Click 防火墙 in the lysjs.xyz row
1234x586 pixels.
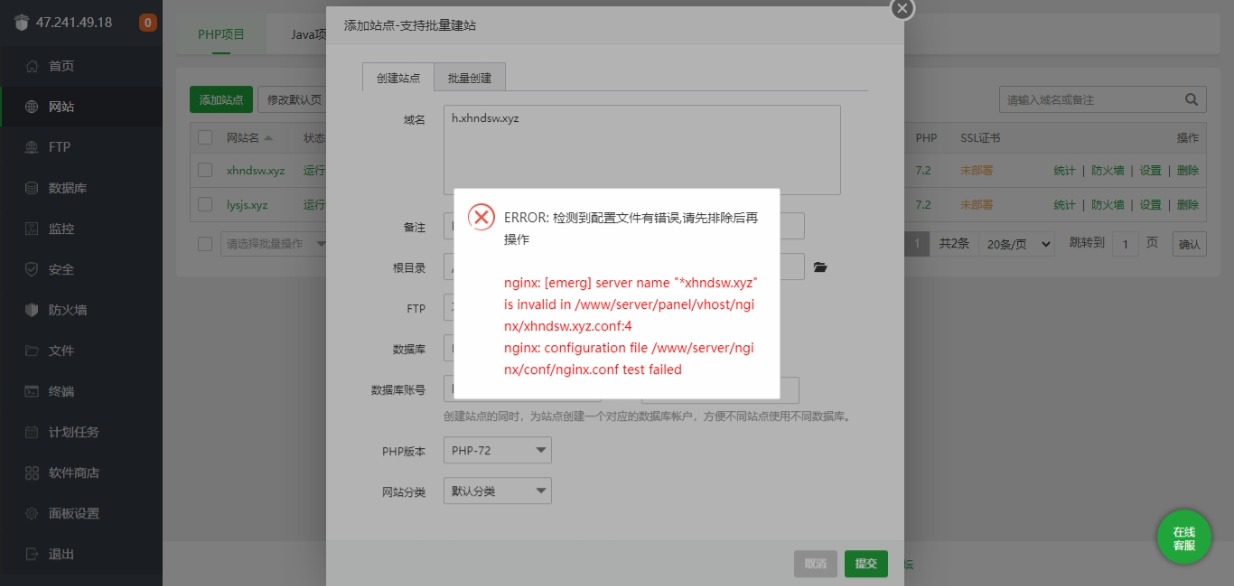(x=1107, y=205)
